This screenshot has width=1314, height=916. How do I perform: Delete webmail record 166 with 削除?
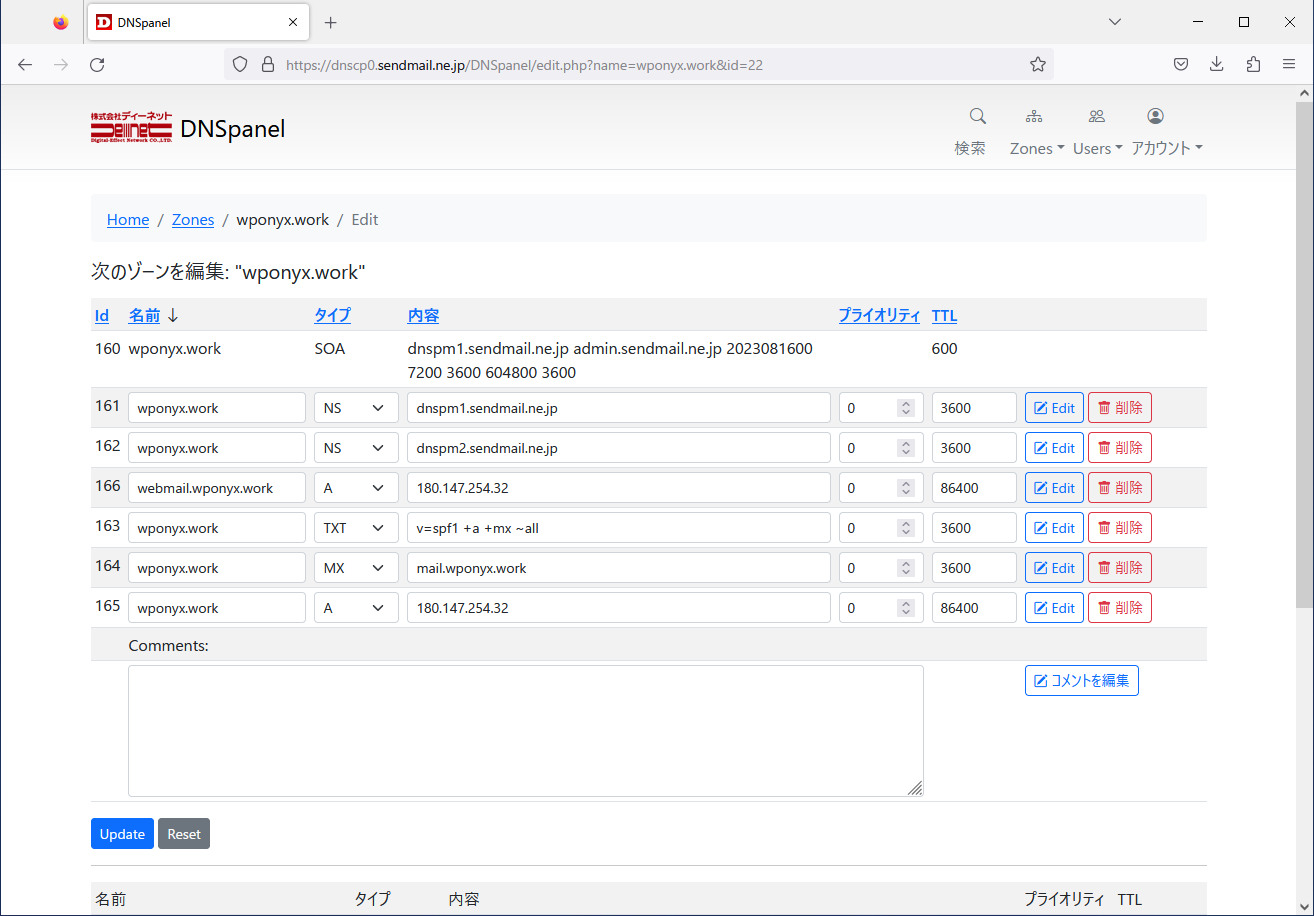[1120, 488]
